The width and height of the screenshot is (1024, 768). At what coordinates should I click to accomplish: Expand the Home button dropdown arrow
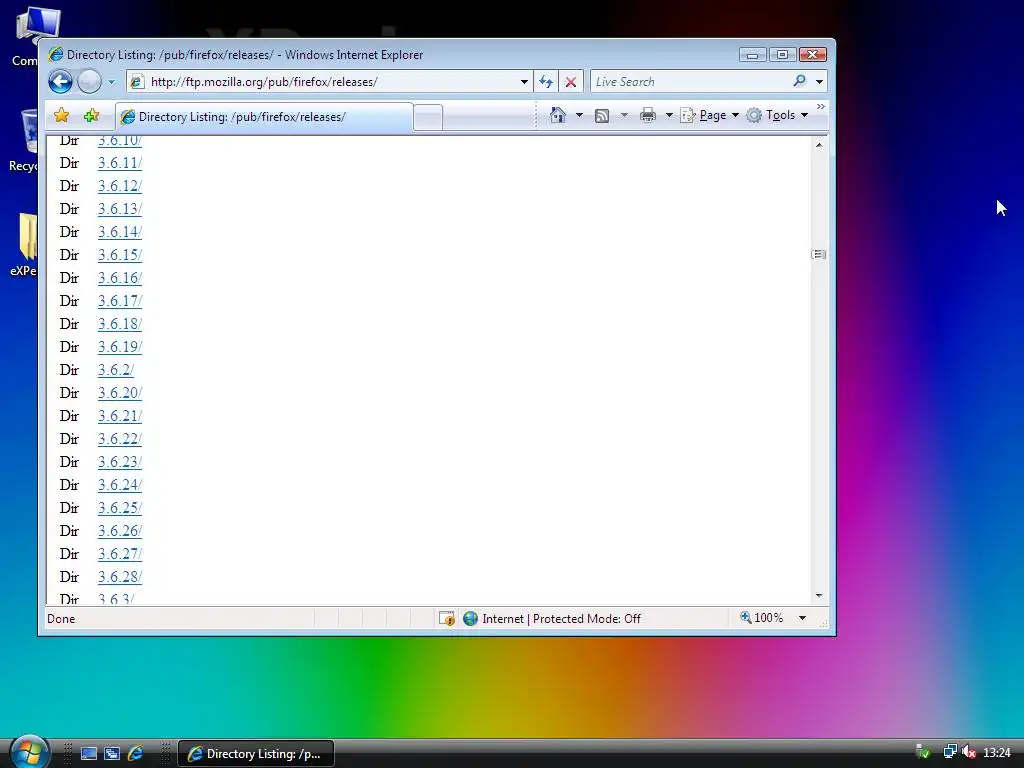point(579,116)
